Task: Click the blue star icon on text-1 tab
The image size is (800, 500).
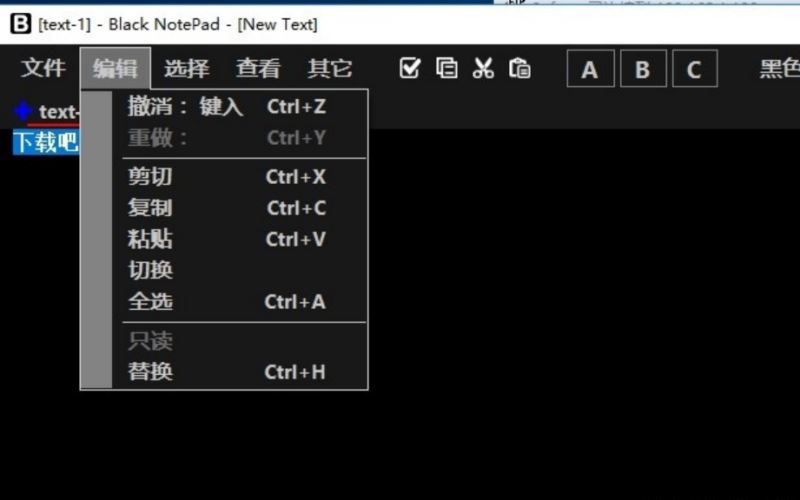Action: click(x=23, y=111)
